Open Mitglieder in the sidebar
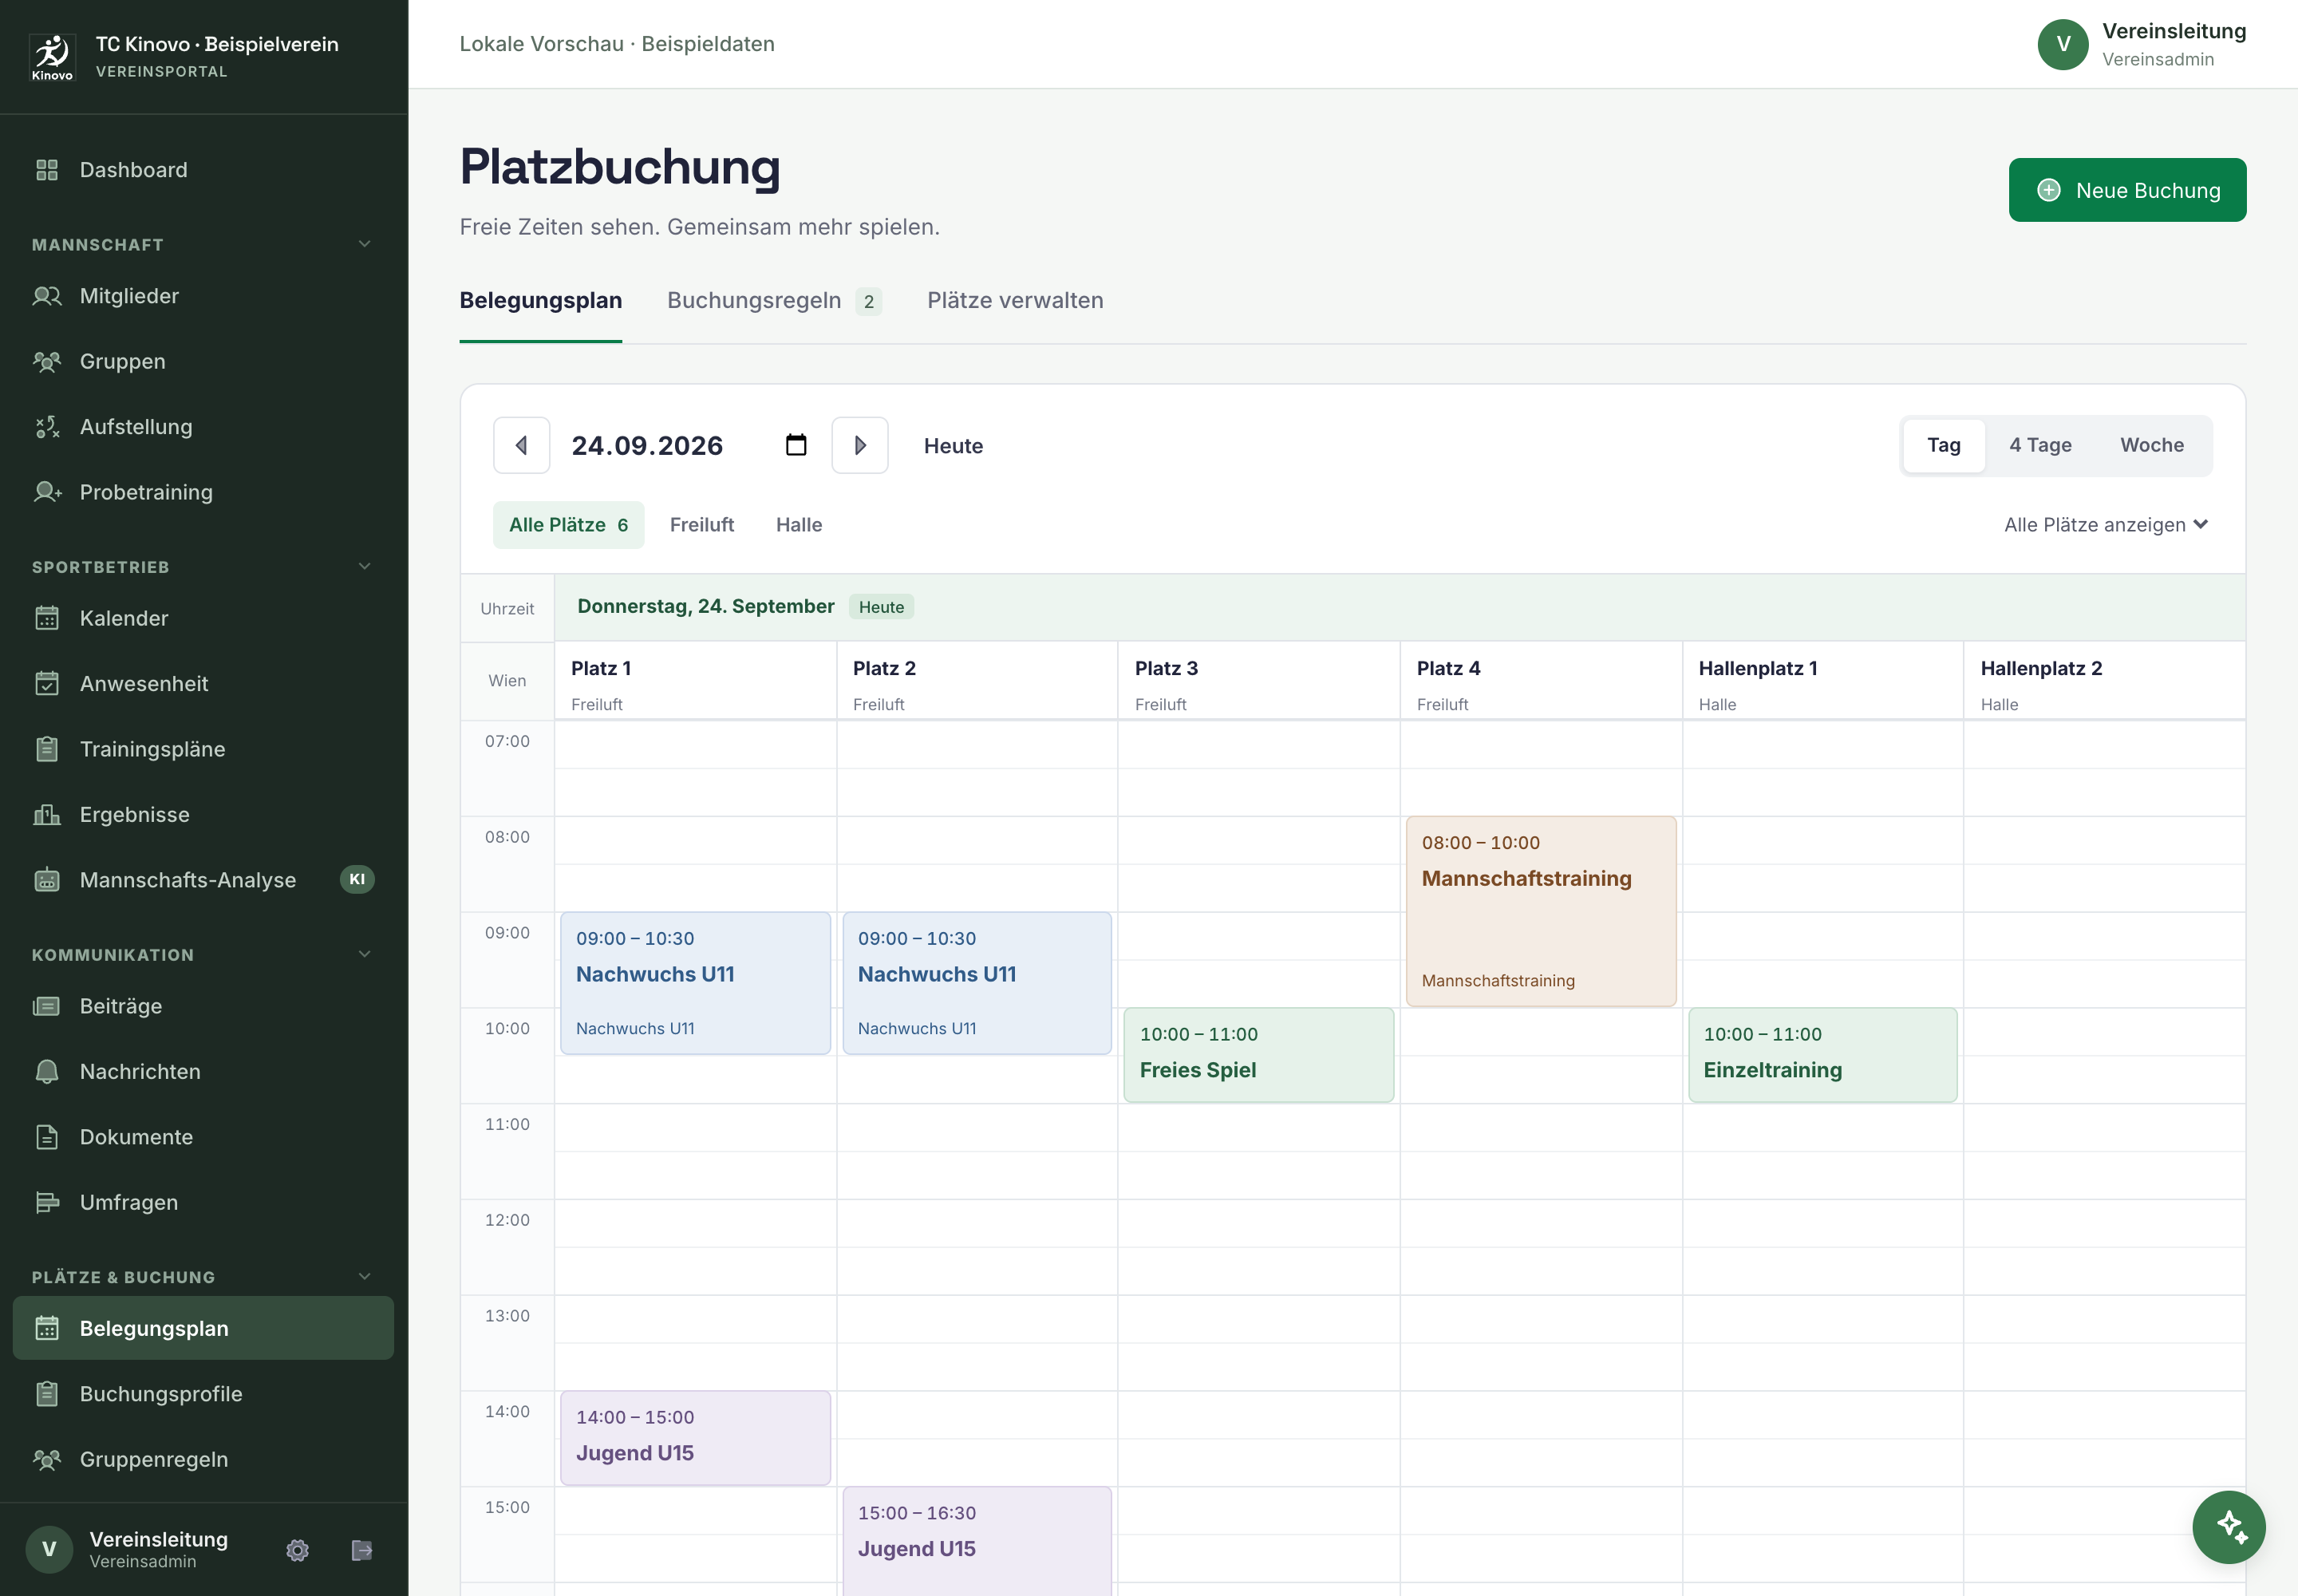2298x1596 pixels. click(203, 296)
